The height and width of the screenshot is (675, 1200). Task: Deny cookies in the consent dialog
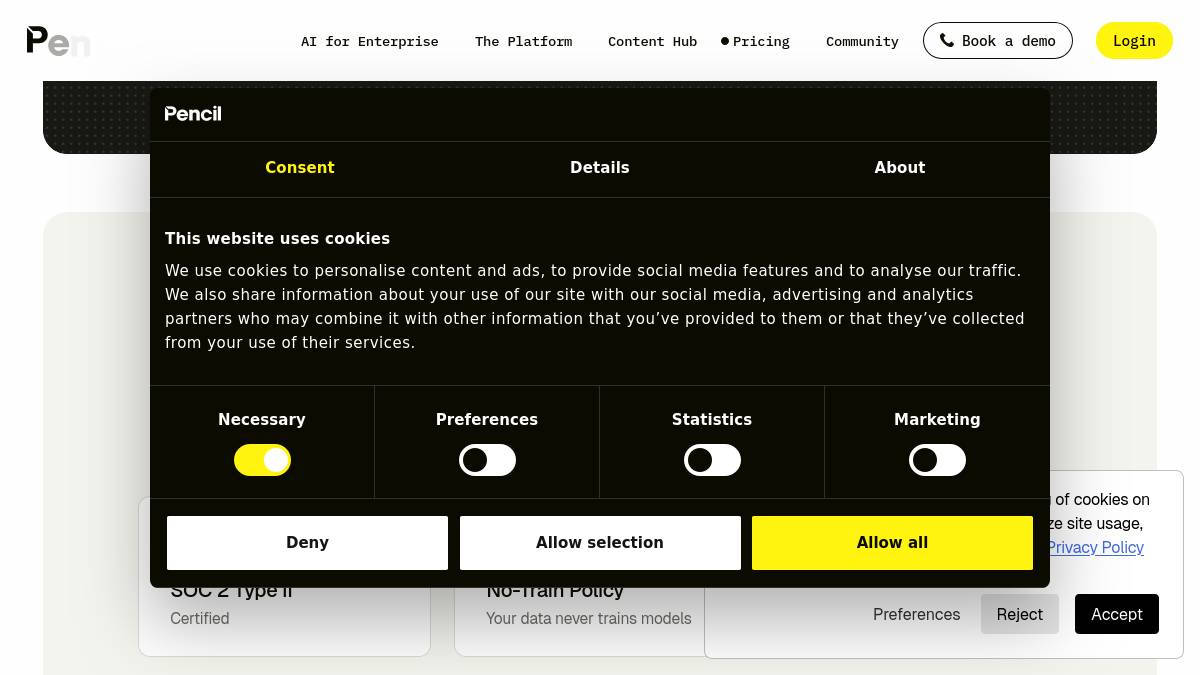point(307,543)
